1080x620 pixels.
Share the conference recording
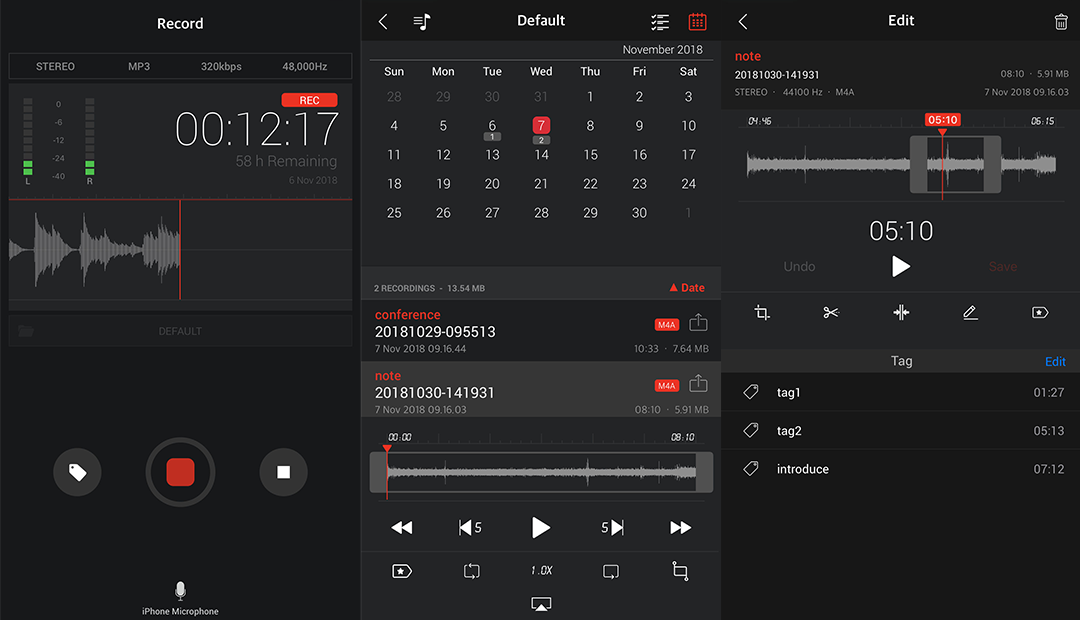click(x=698, y=324)
